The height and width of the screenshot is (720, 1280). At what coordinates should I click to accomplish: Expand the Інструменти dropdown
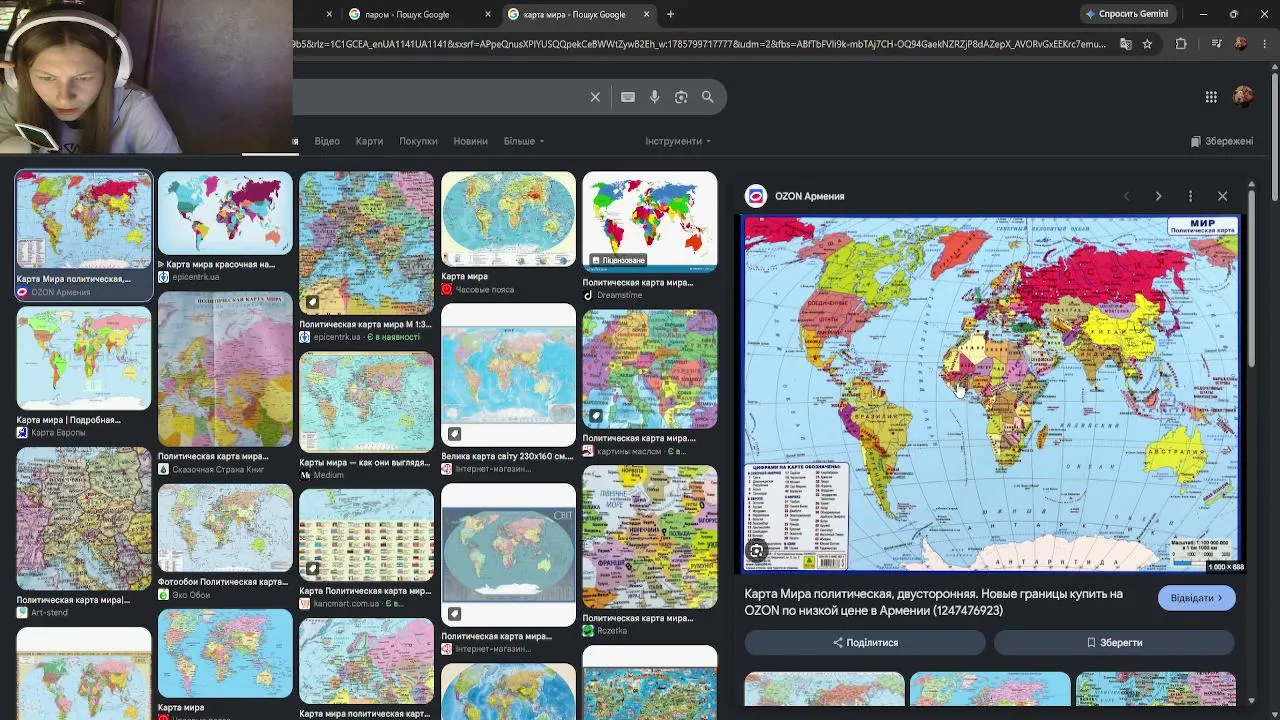(678, 141)
